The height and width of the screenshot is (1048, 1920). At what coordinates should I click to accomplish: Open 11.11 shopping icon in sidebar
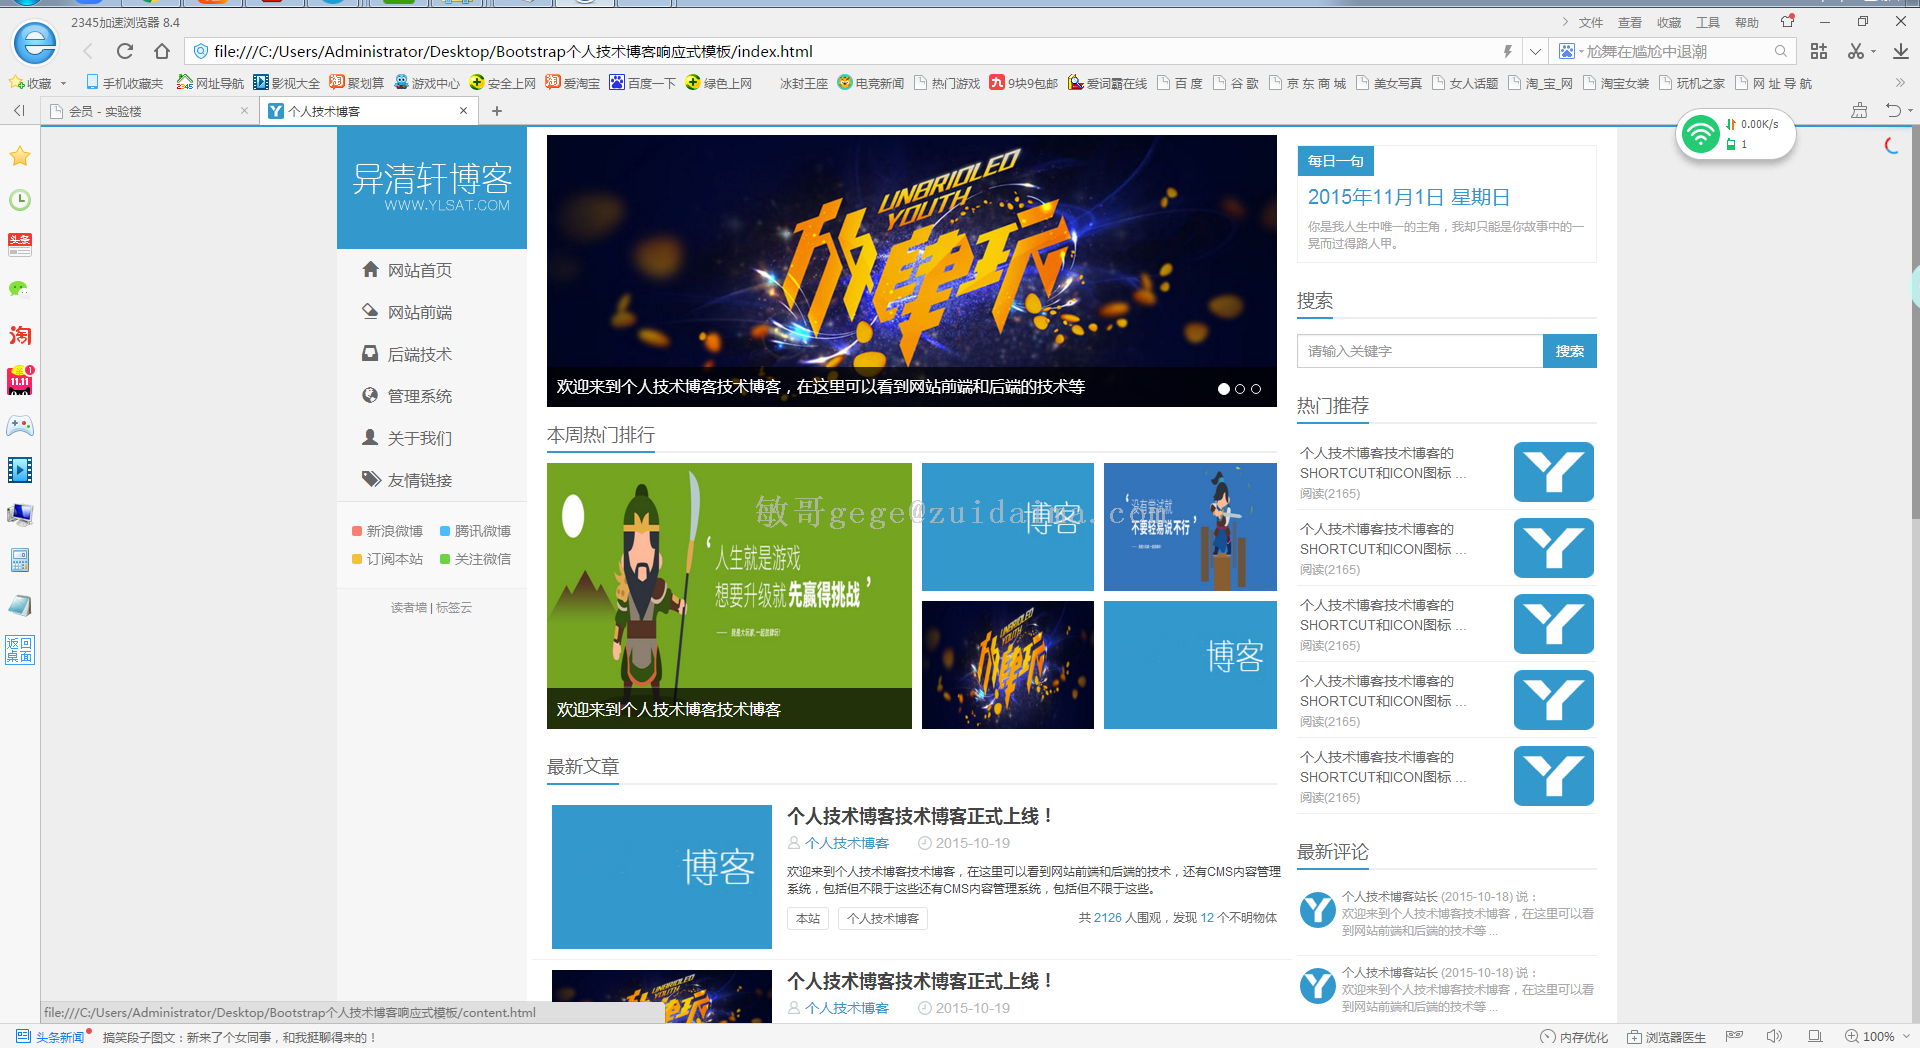20,380
